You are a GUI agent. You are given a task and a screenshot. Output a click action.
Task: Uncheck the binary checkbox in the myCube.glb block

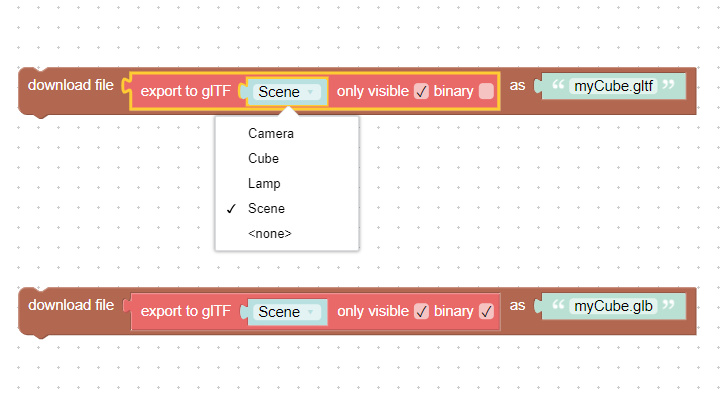[486, 311]
